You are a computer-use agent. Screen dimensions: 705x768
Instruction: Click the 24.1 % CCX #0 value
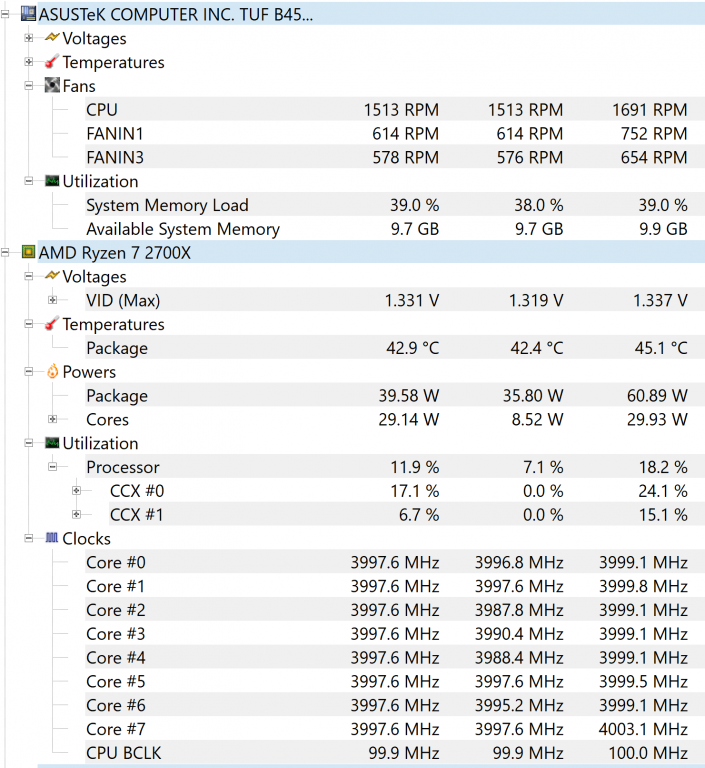tap(663, 491)
